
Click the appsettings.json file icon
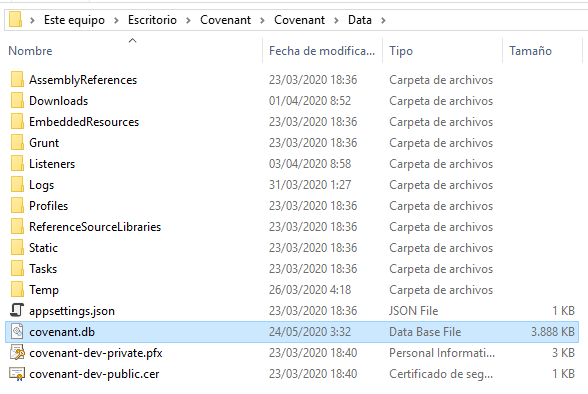click(x=17, y=310)
